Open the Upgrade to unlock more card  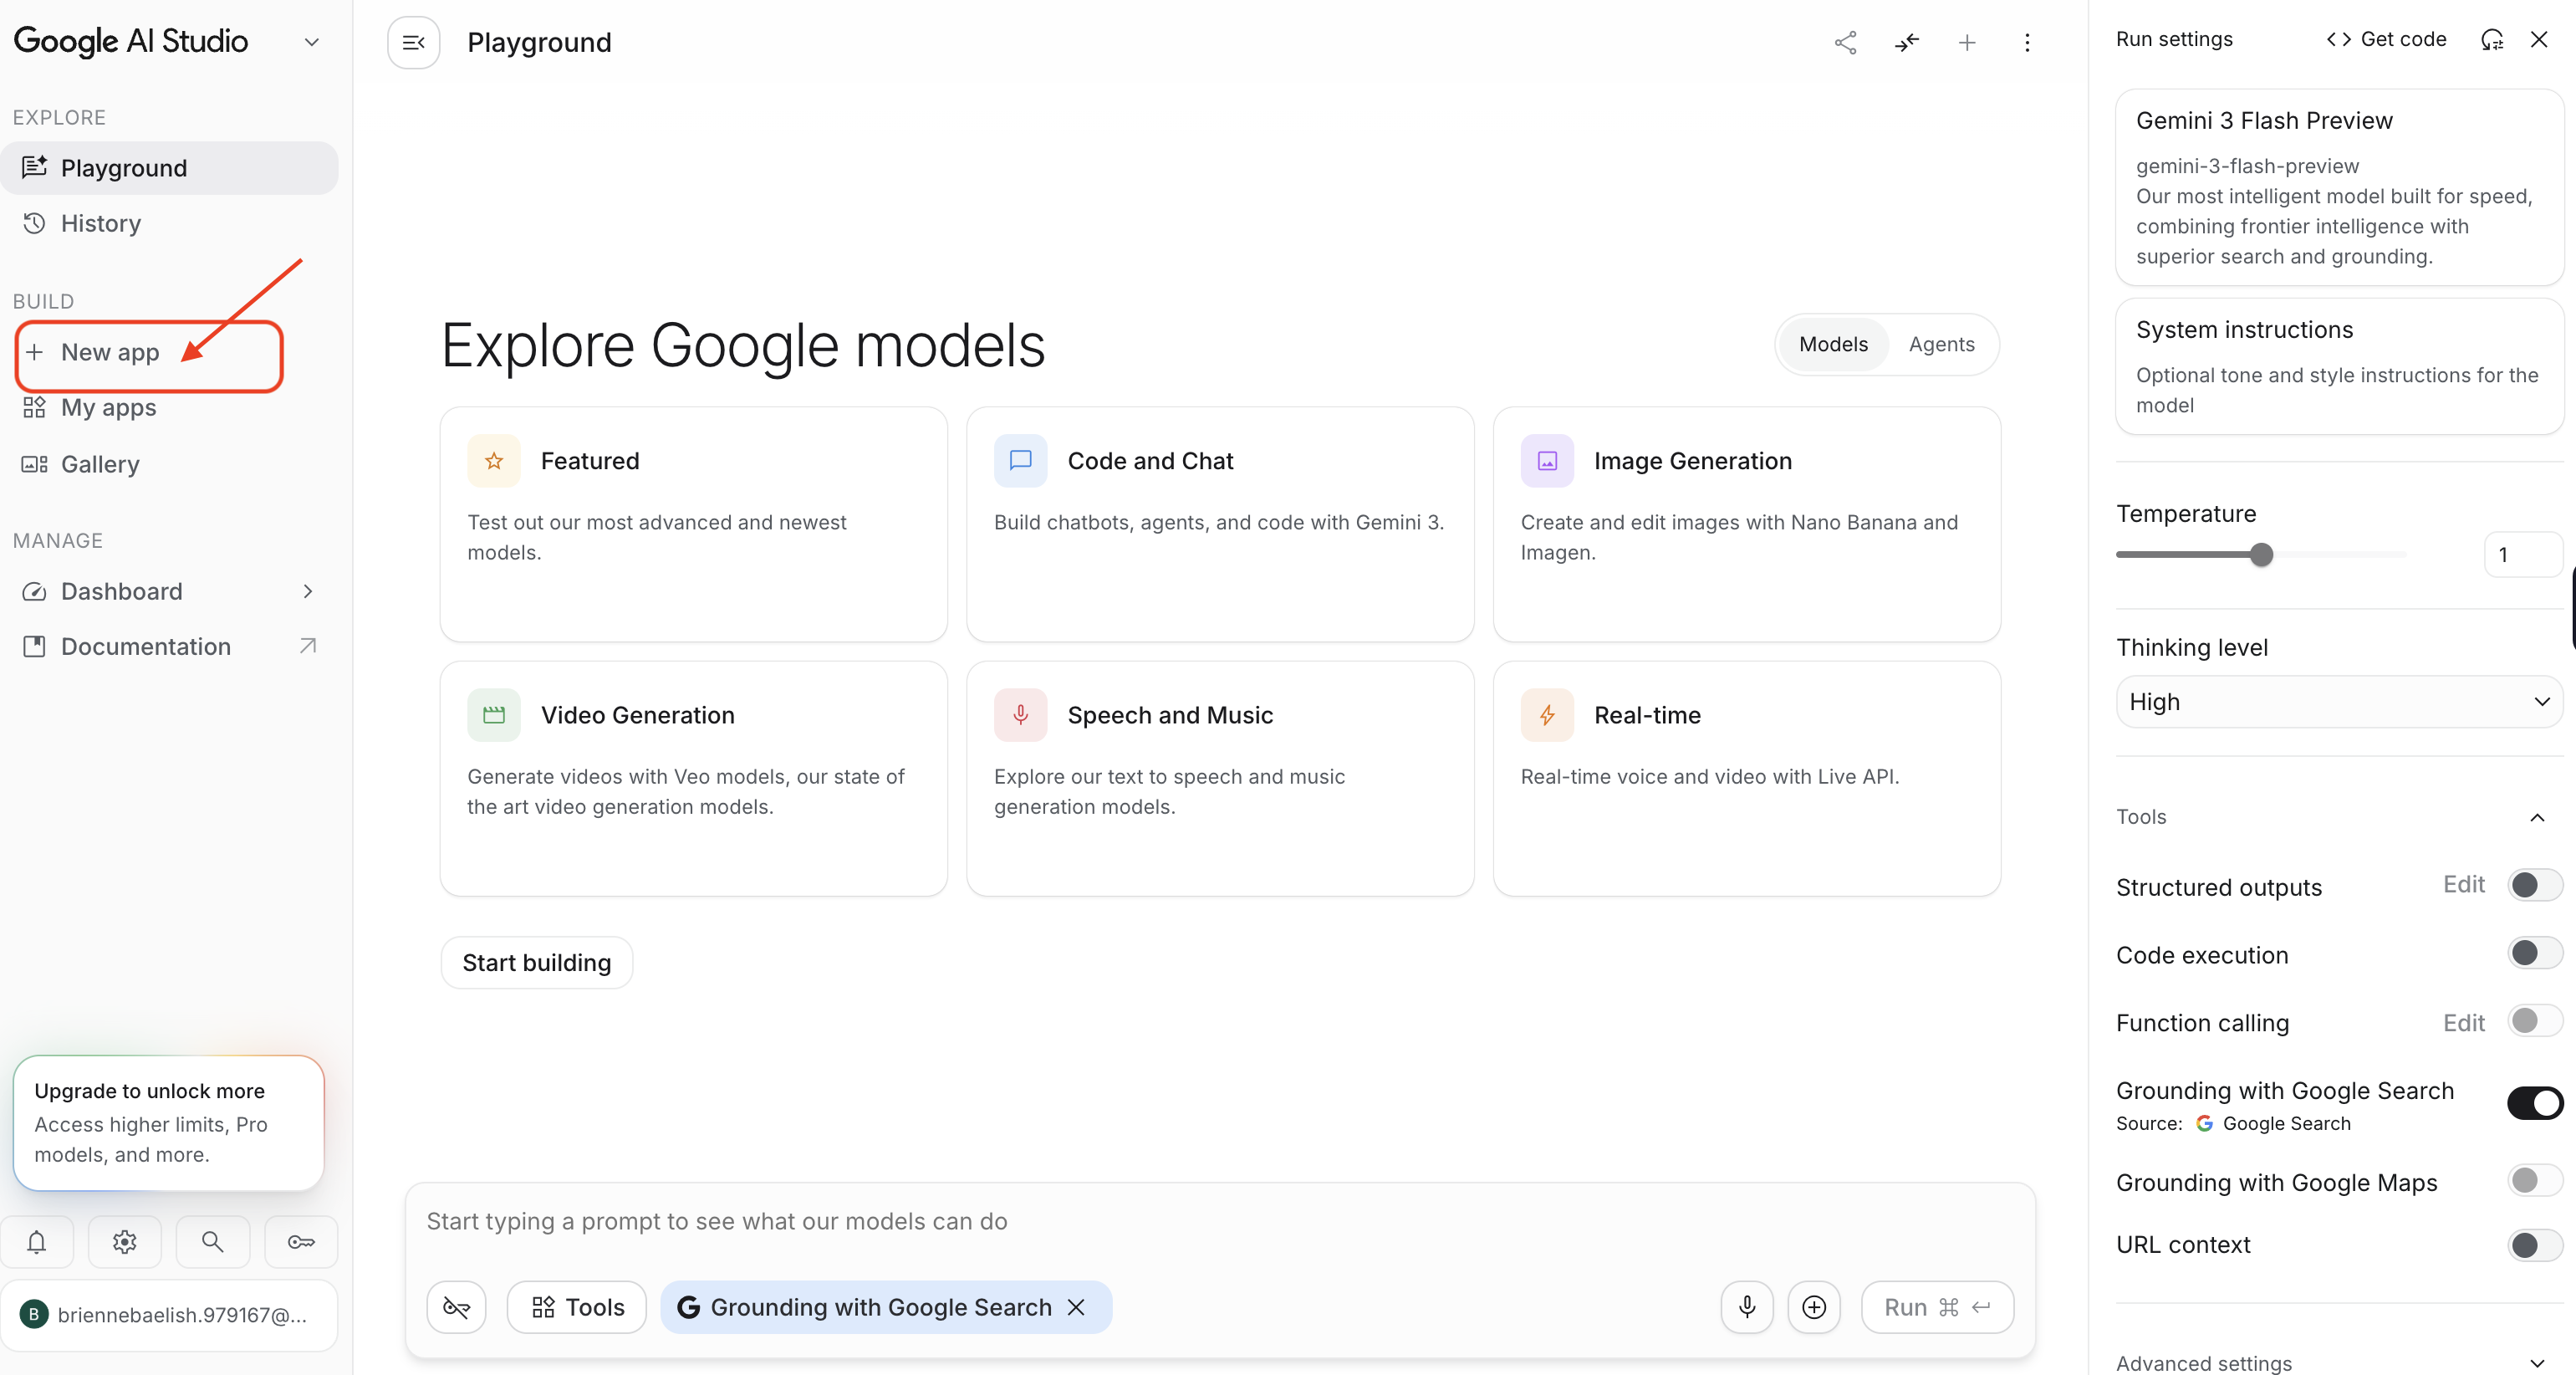pos(169,1122)
